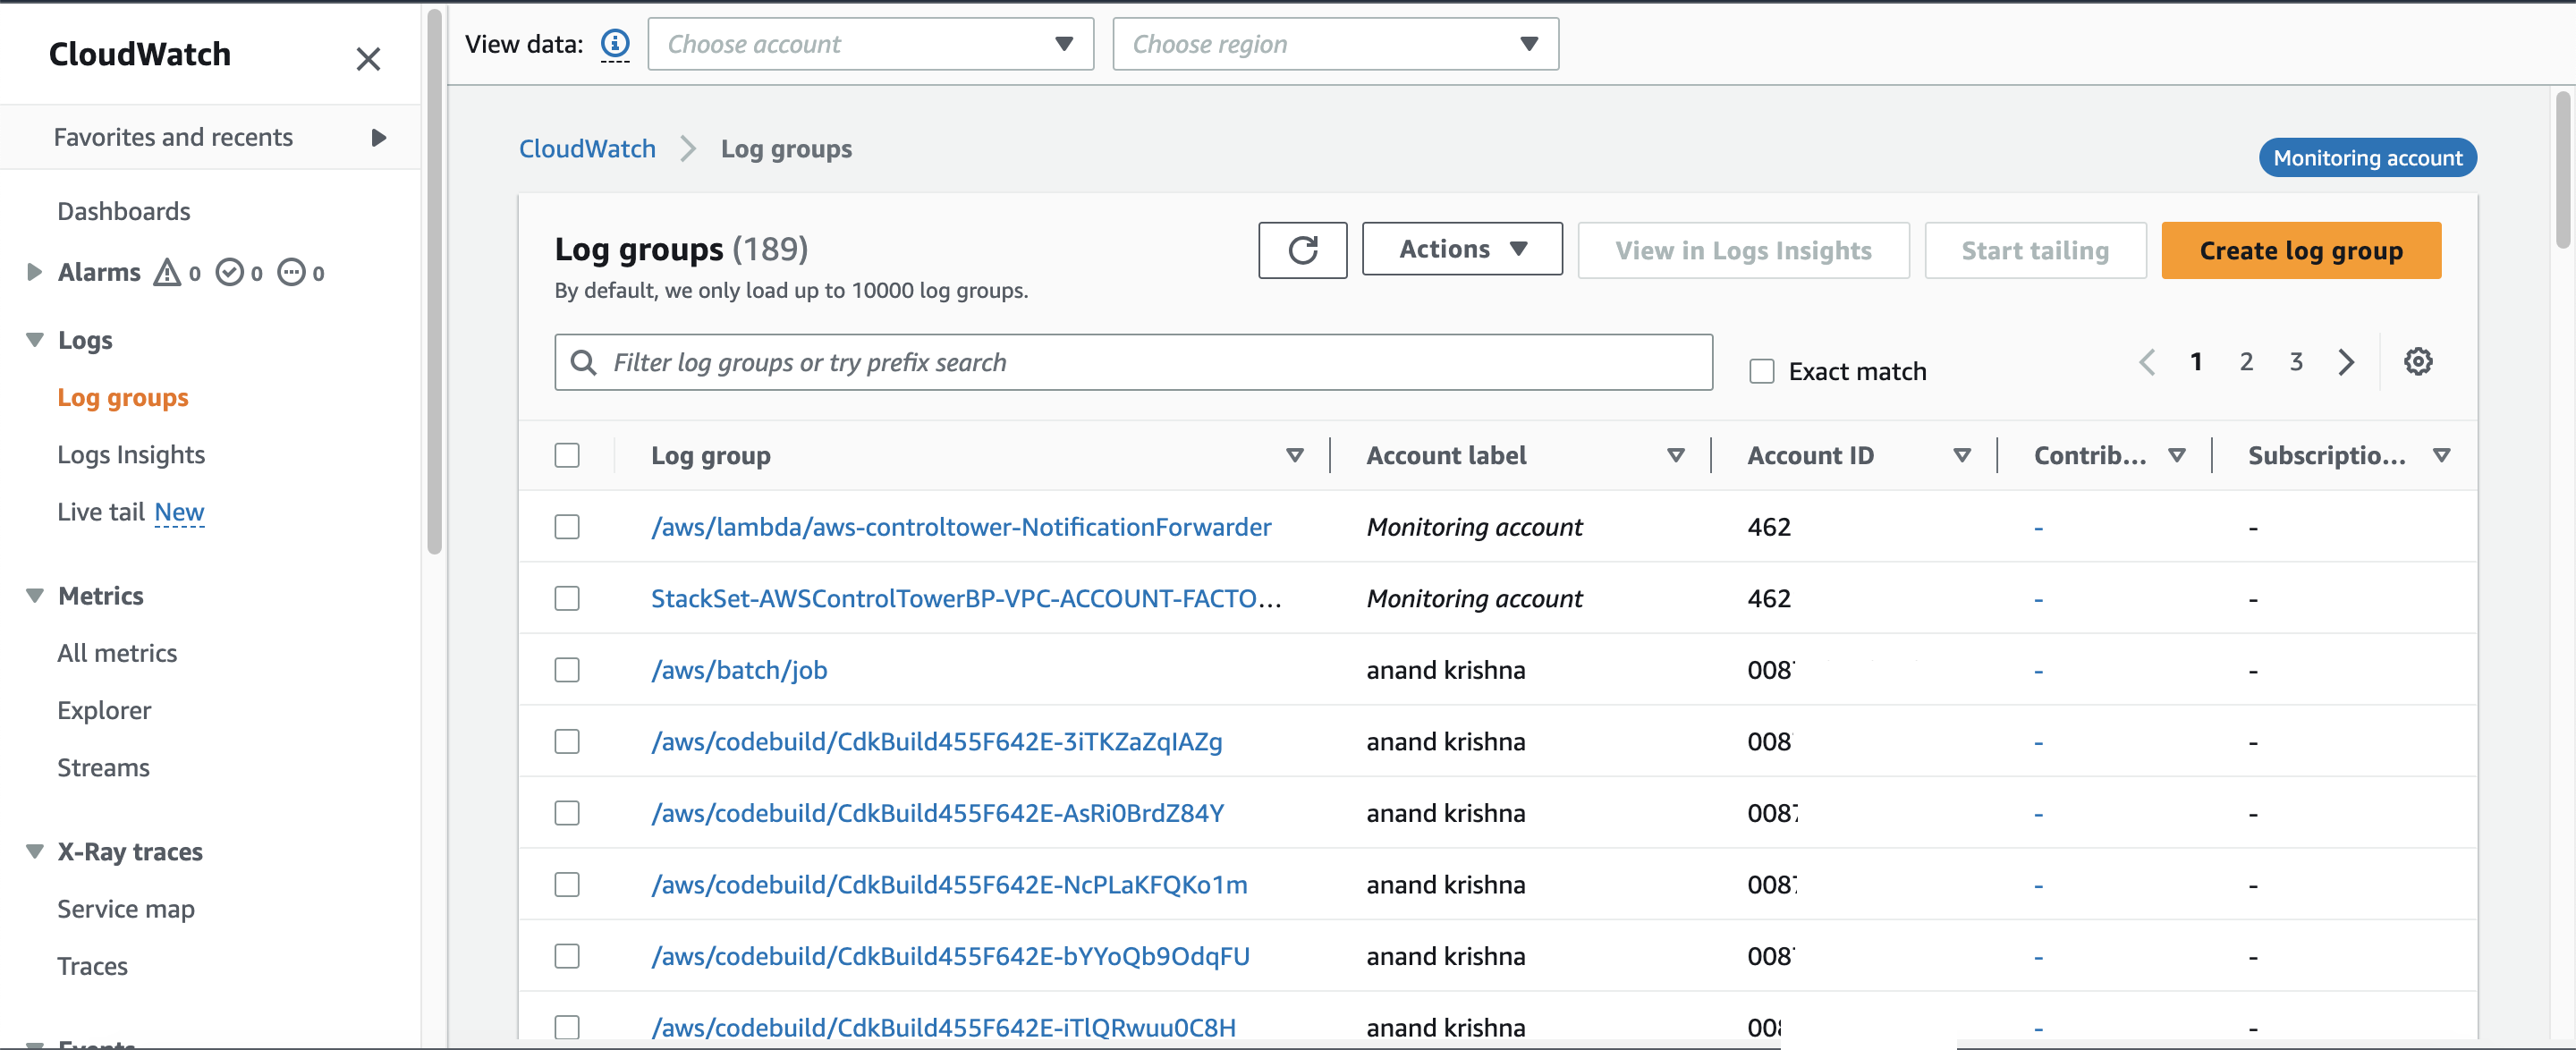
Task: Click View in Logs Insights button
Action: tap(1742, 250)
